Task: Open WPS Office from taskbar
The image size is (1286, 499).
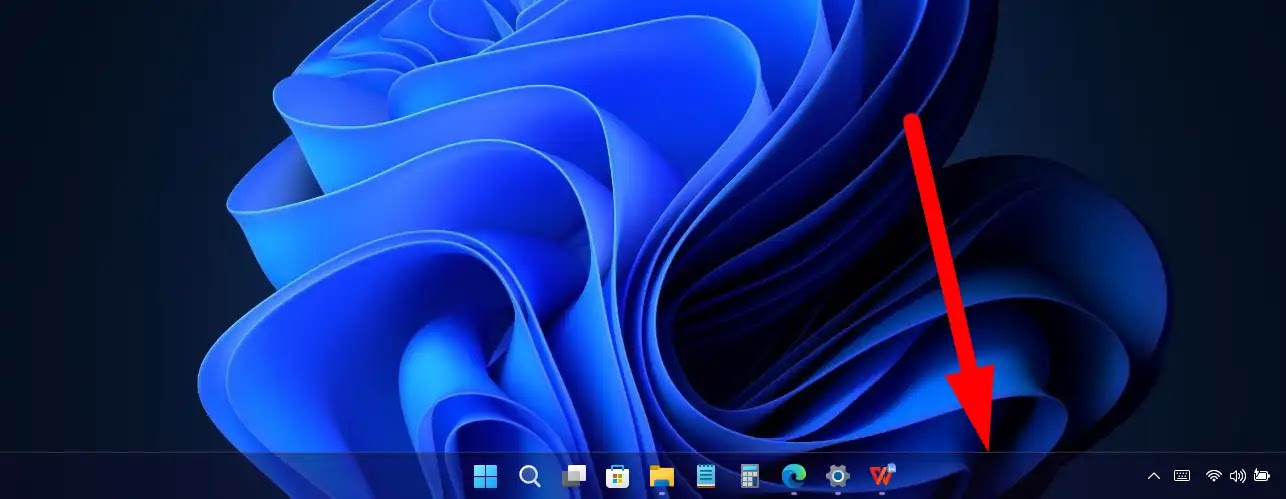Action: point(881,475)
